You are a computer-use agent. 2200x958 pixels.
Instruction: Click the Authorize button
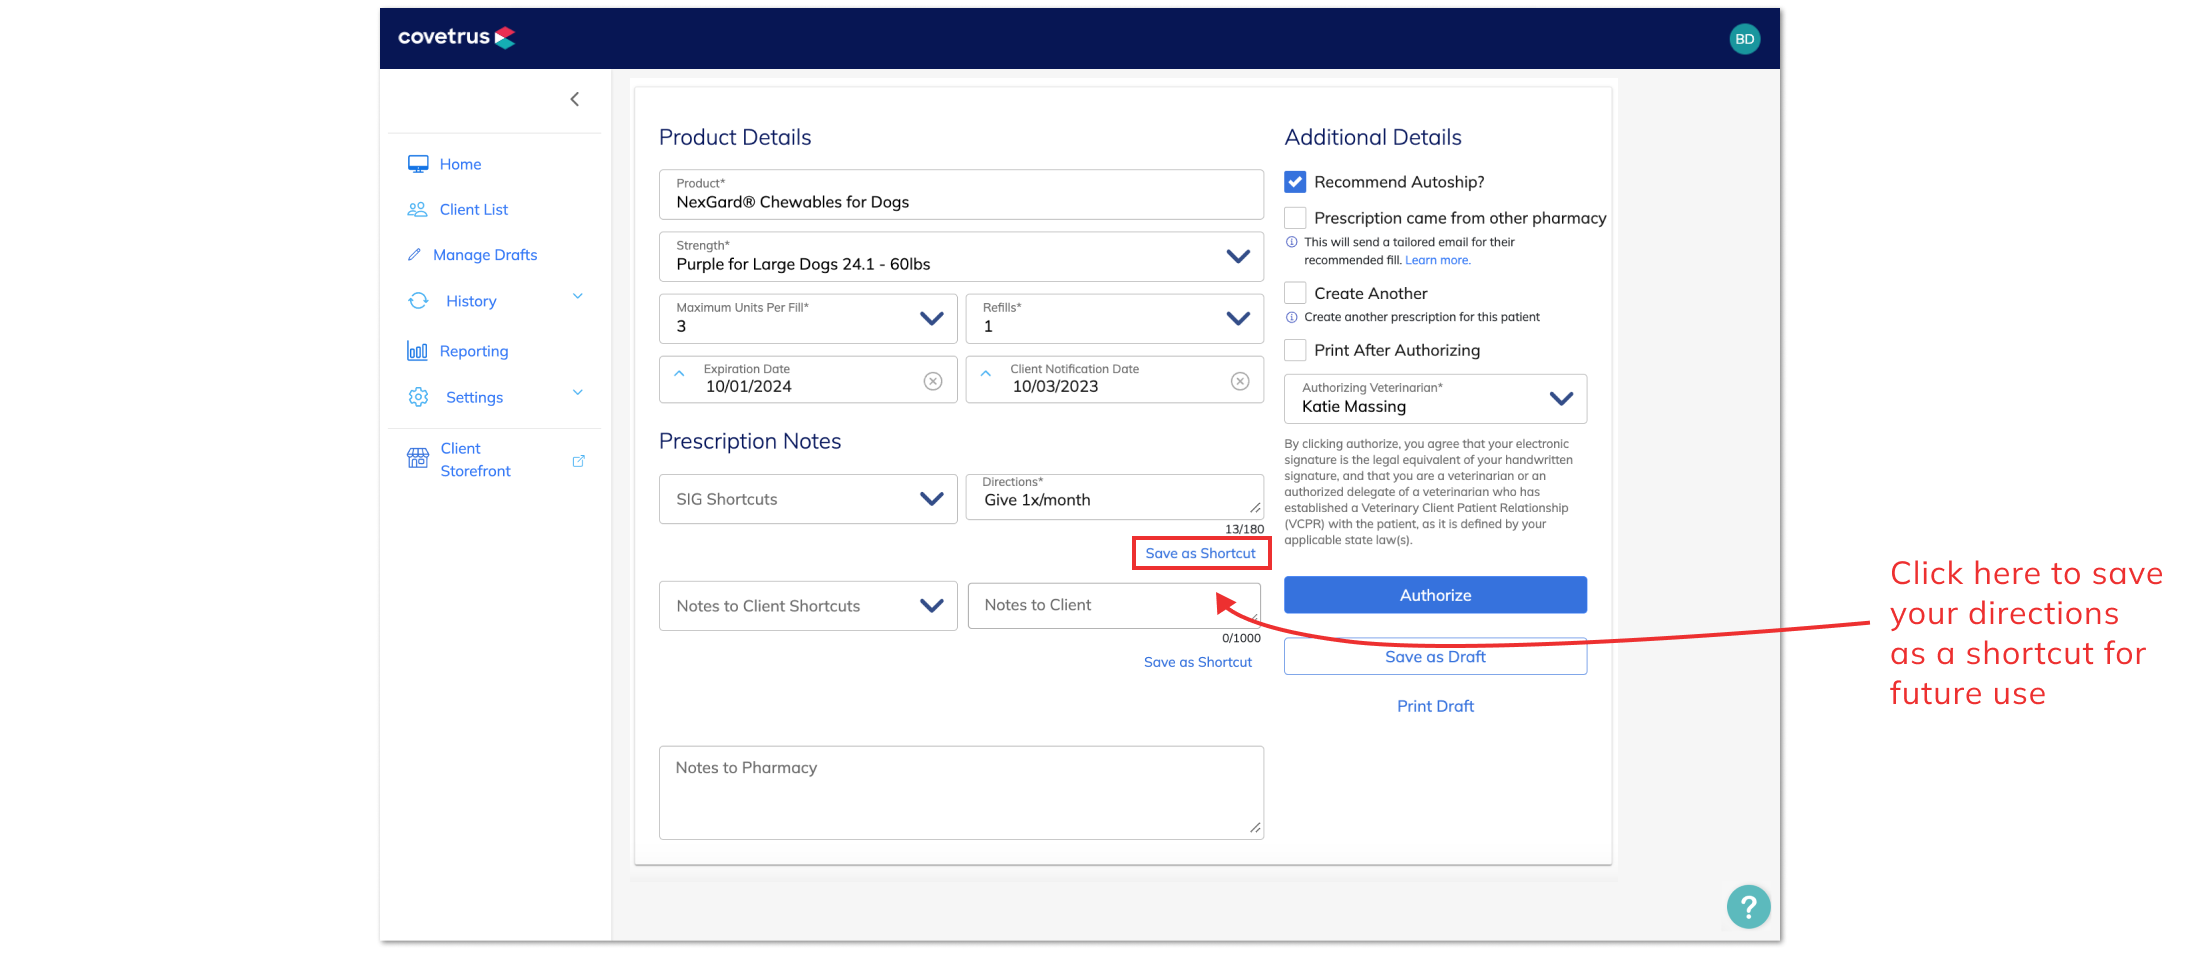point(1435,595)
